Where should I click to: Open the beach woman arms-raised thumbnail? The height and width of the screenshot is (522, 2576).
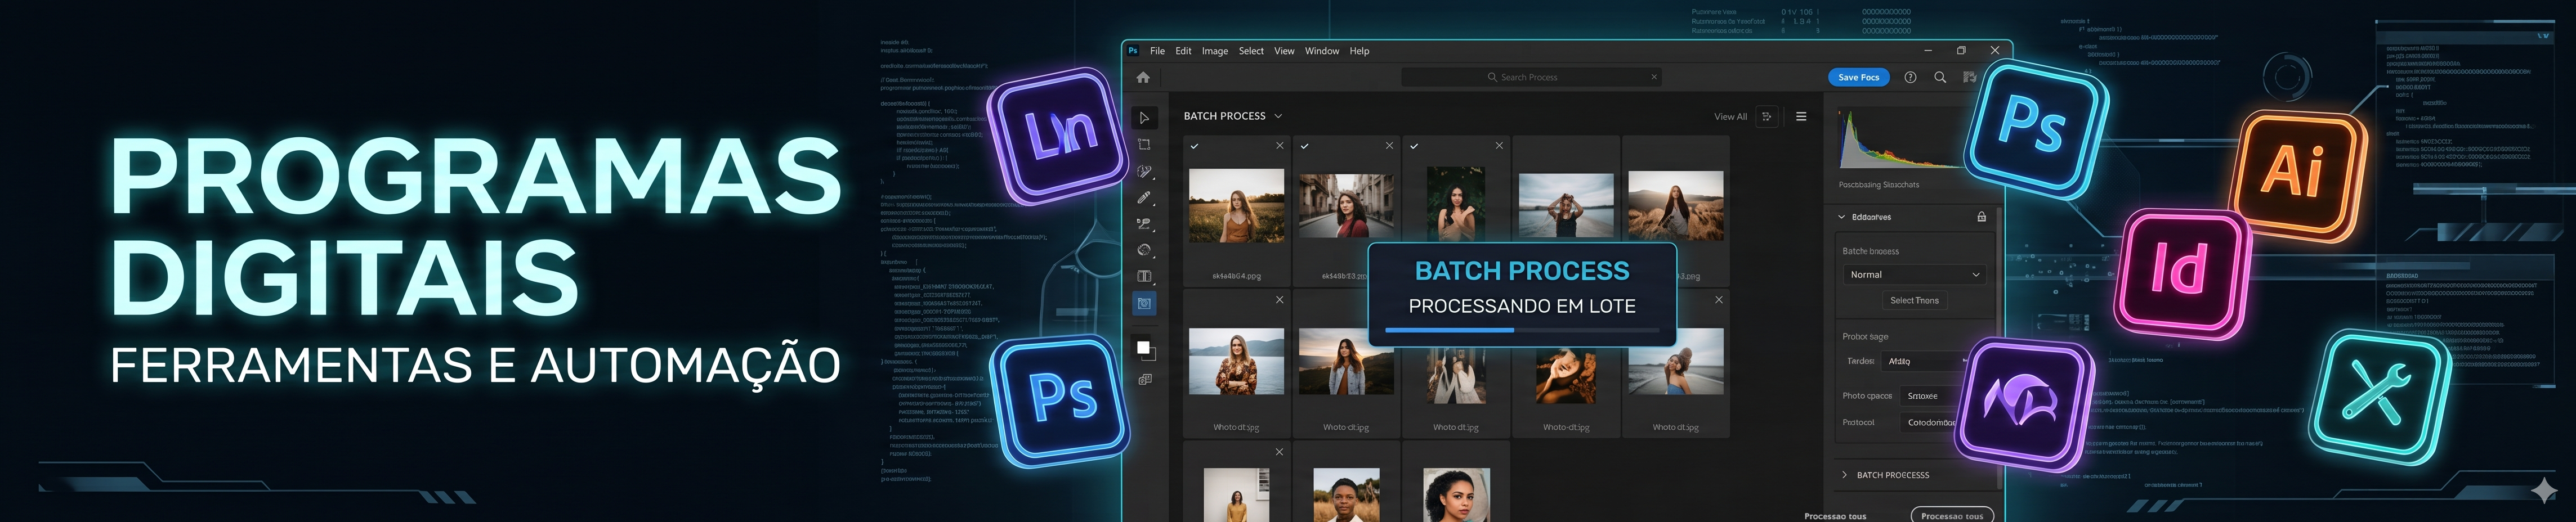click(x=1566, y=205)
